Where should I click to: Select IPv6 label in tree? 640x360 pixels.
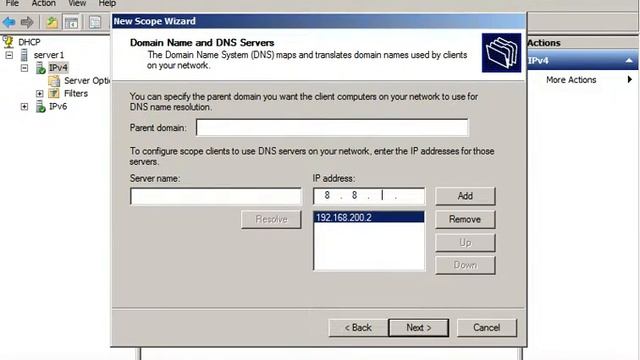click(x=58, y=107)
